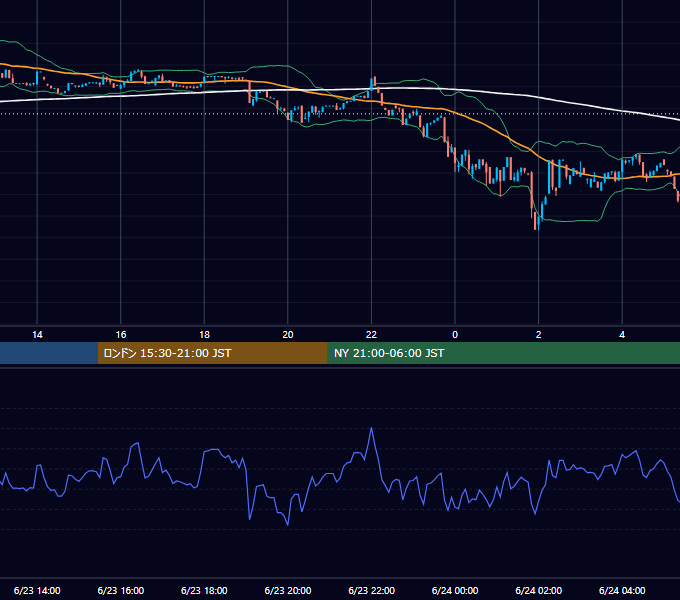The image size is (680, 600).
Task: Select the 2 hour axis label
Action: 538,335
